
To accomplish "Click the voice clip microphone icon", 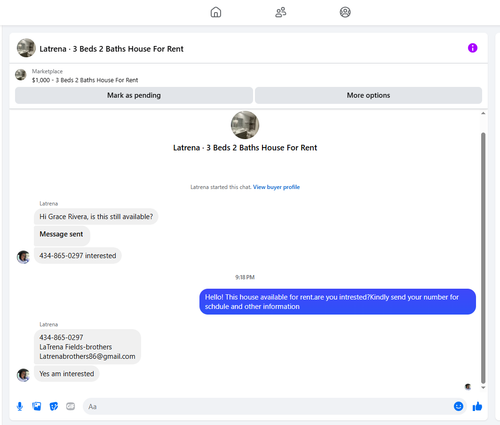I will [x=20, y=406].
